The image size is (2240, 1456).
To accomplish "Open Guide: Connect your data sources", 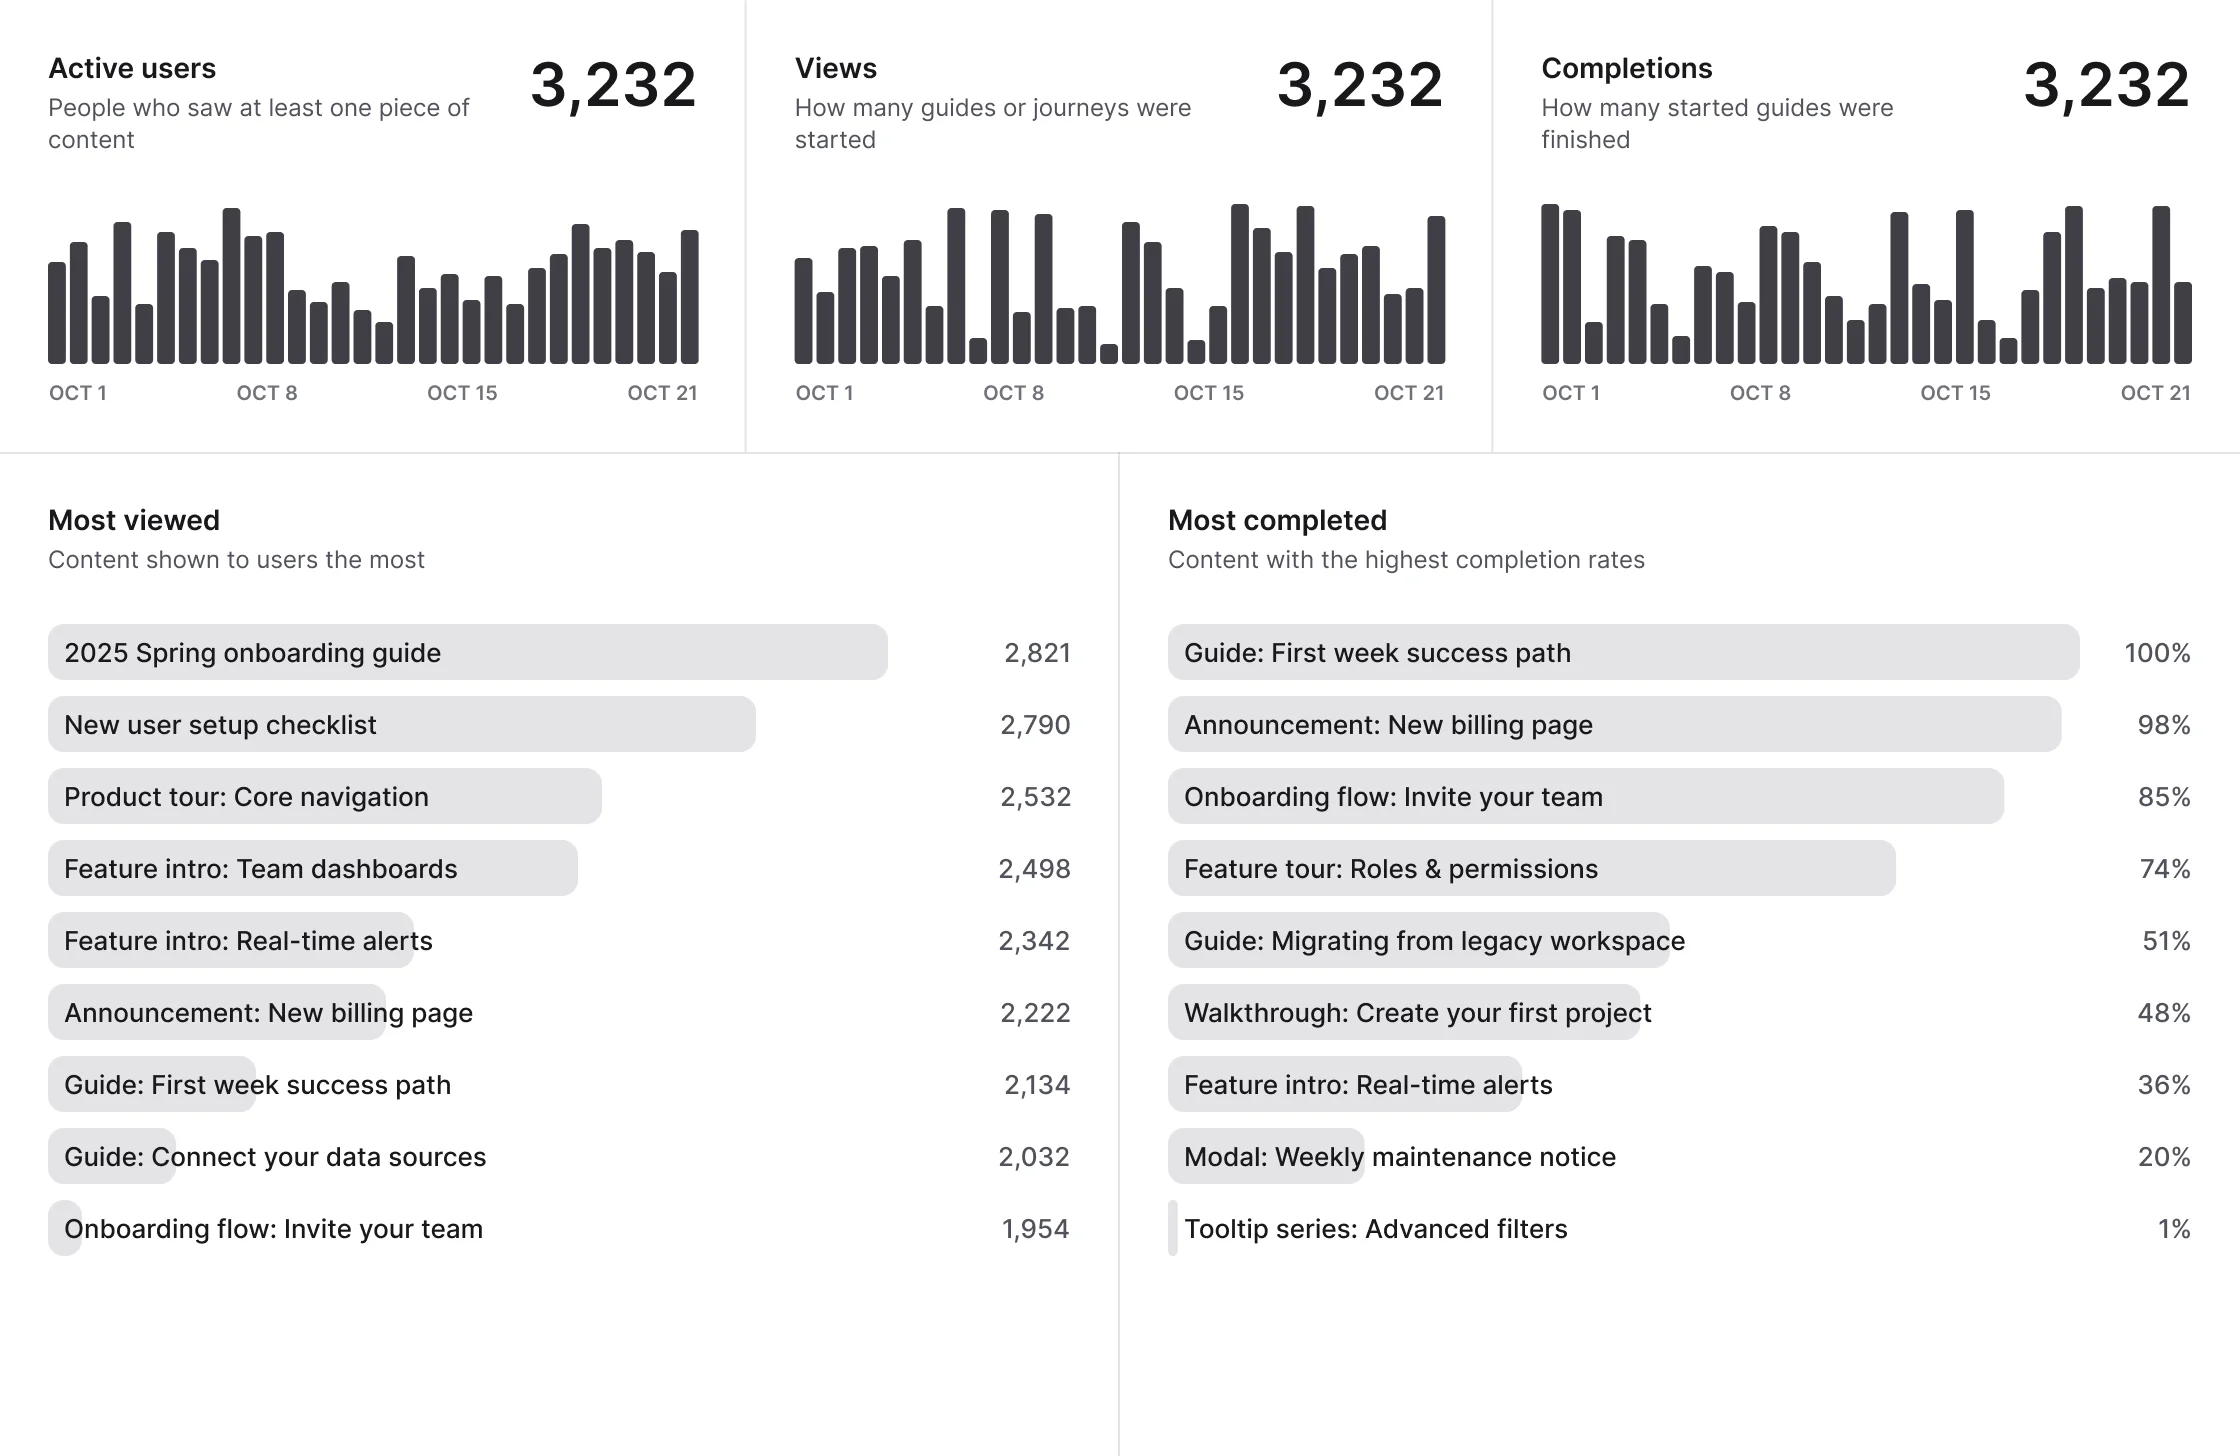I will coord(274,1157).
